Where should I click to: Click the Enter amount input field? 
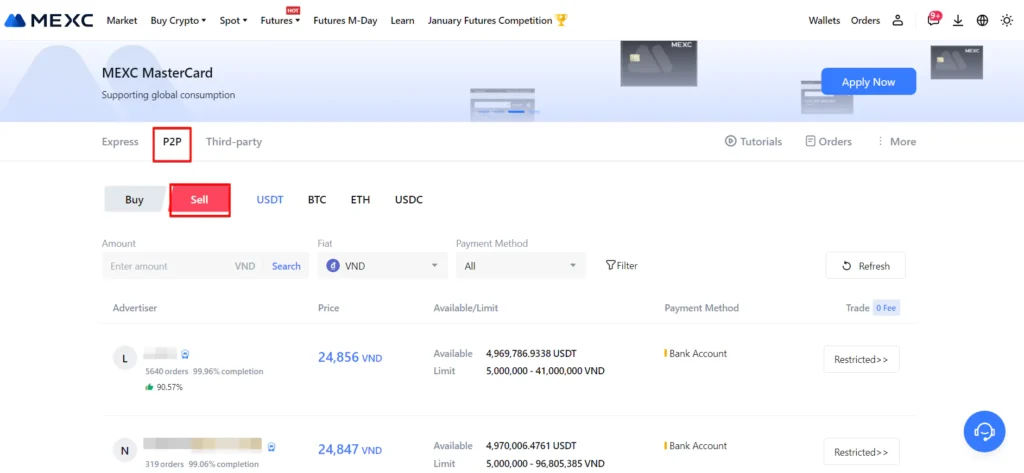coord(165,266)
